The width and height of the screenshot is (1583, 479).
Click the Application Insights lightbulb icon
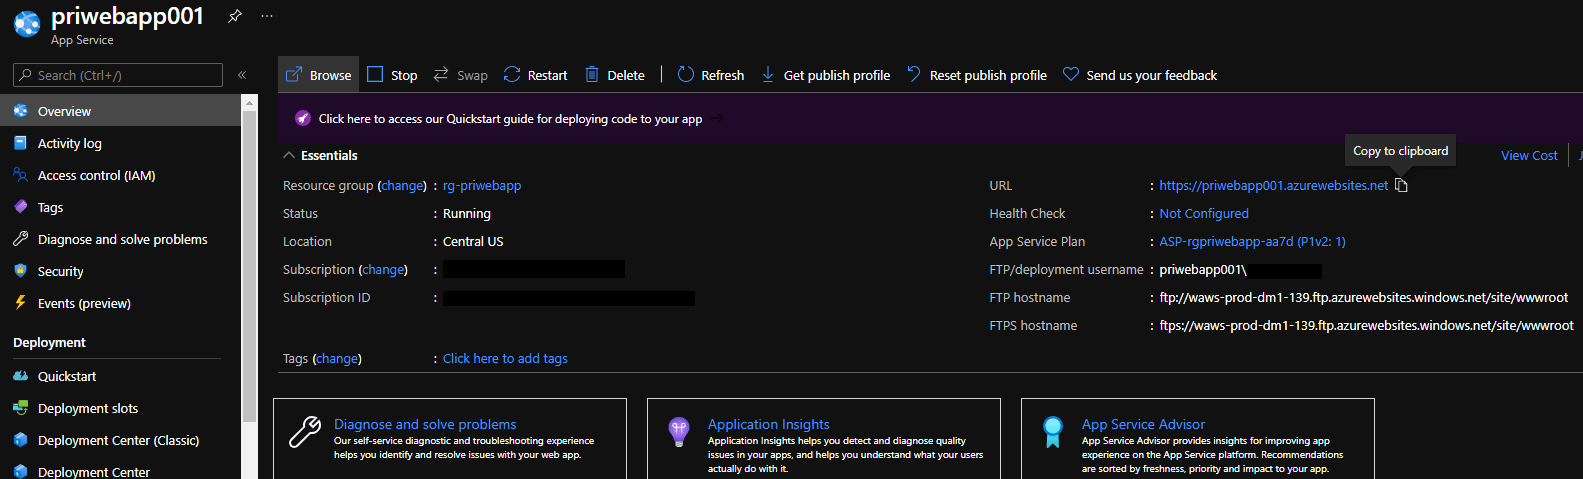(x=679, y=432)
